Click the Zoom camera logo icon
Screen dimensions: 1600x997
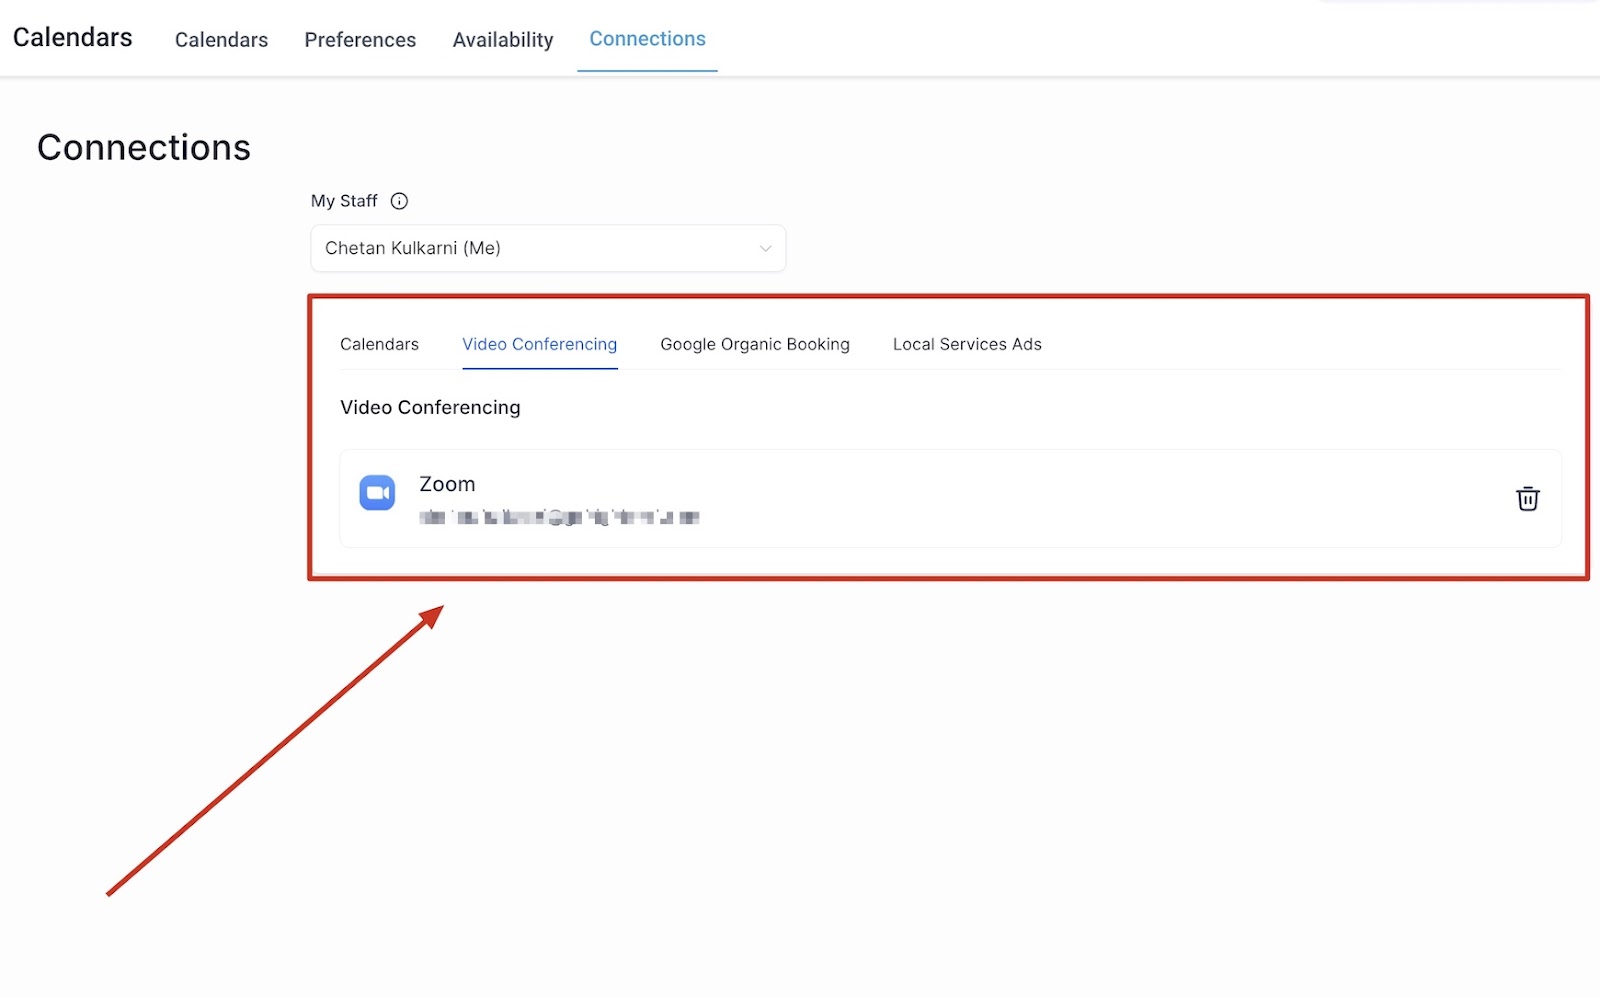(x=377, y=492)
